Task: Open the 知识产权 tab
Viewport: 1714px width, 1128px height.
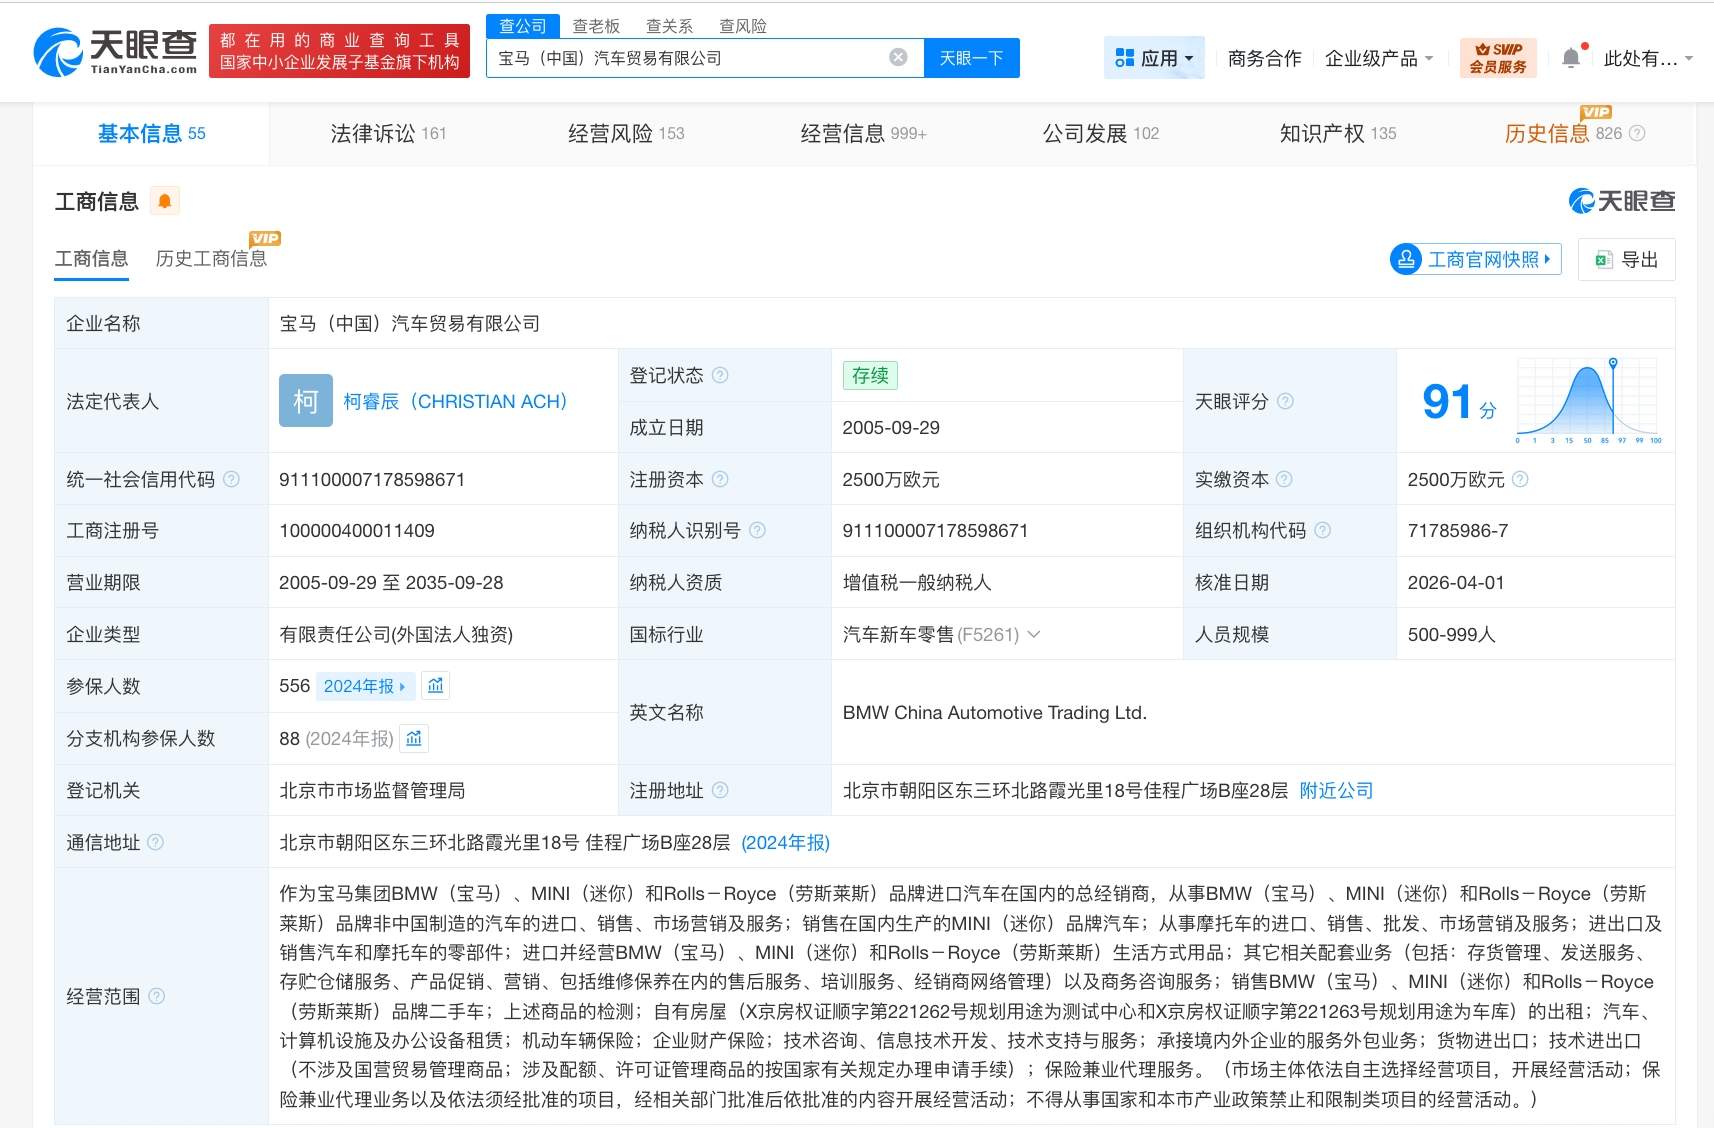Action: (x=1337, y=133)
